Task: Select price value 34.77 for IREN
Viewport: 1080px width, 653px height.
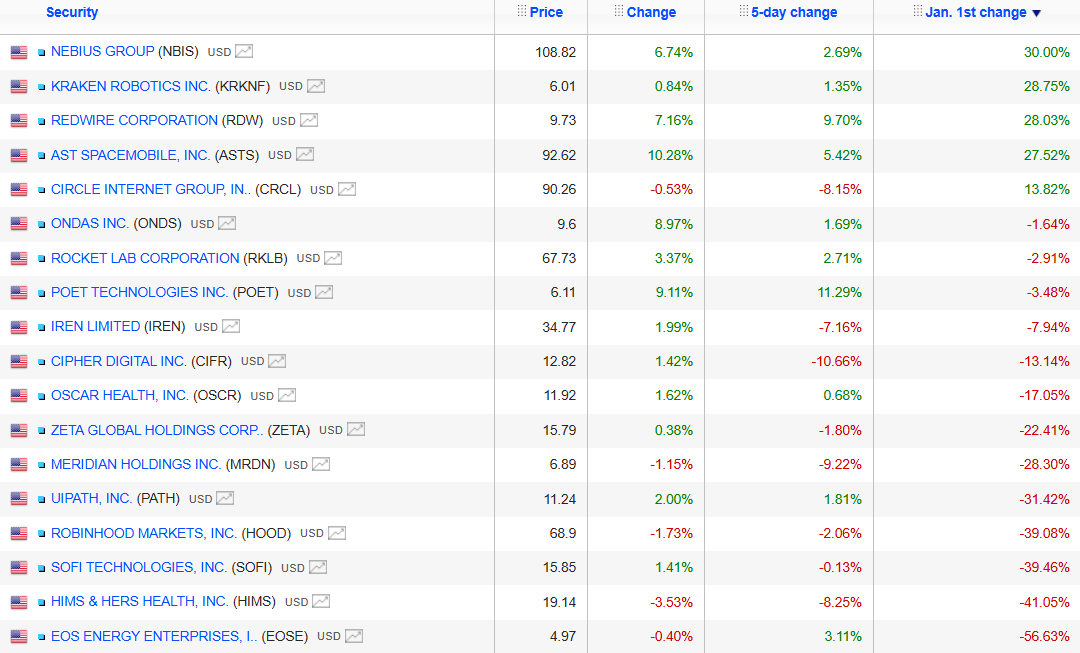Action: pyautogui.click(x=559, y=327)
